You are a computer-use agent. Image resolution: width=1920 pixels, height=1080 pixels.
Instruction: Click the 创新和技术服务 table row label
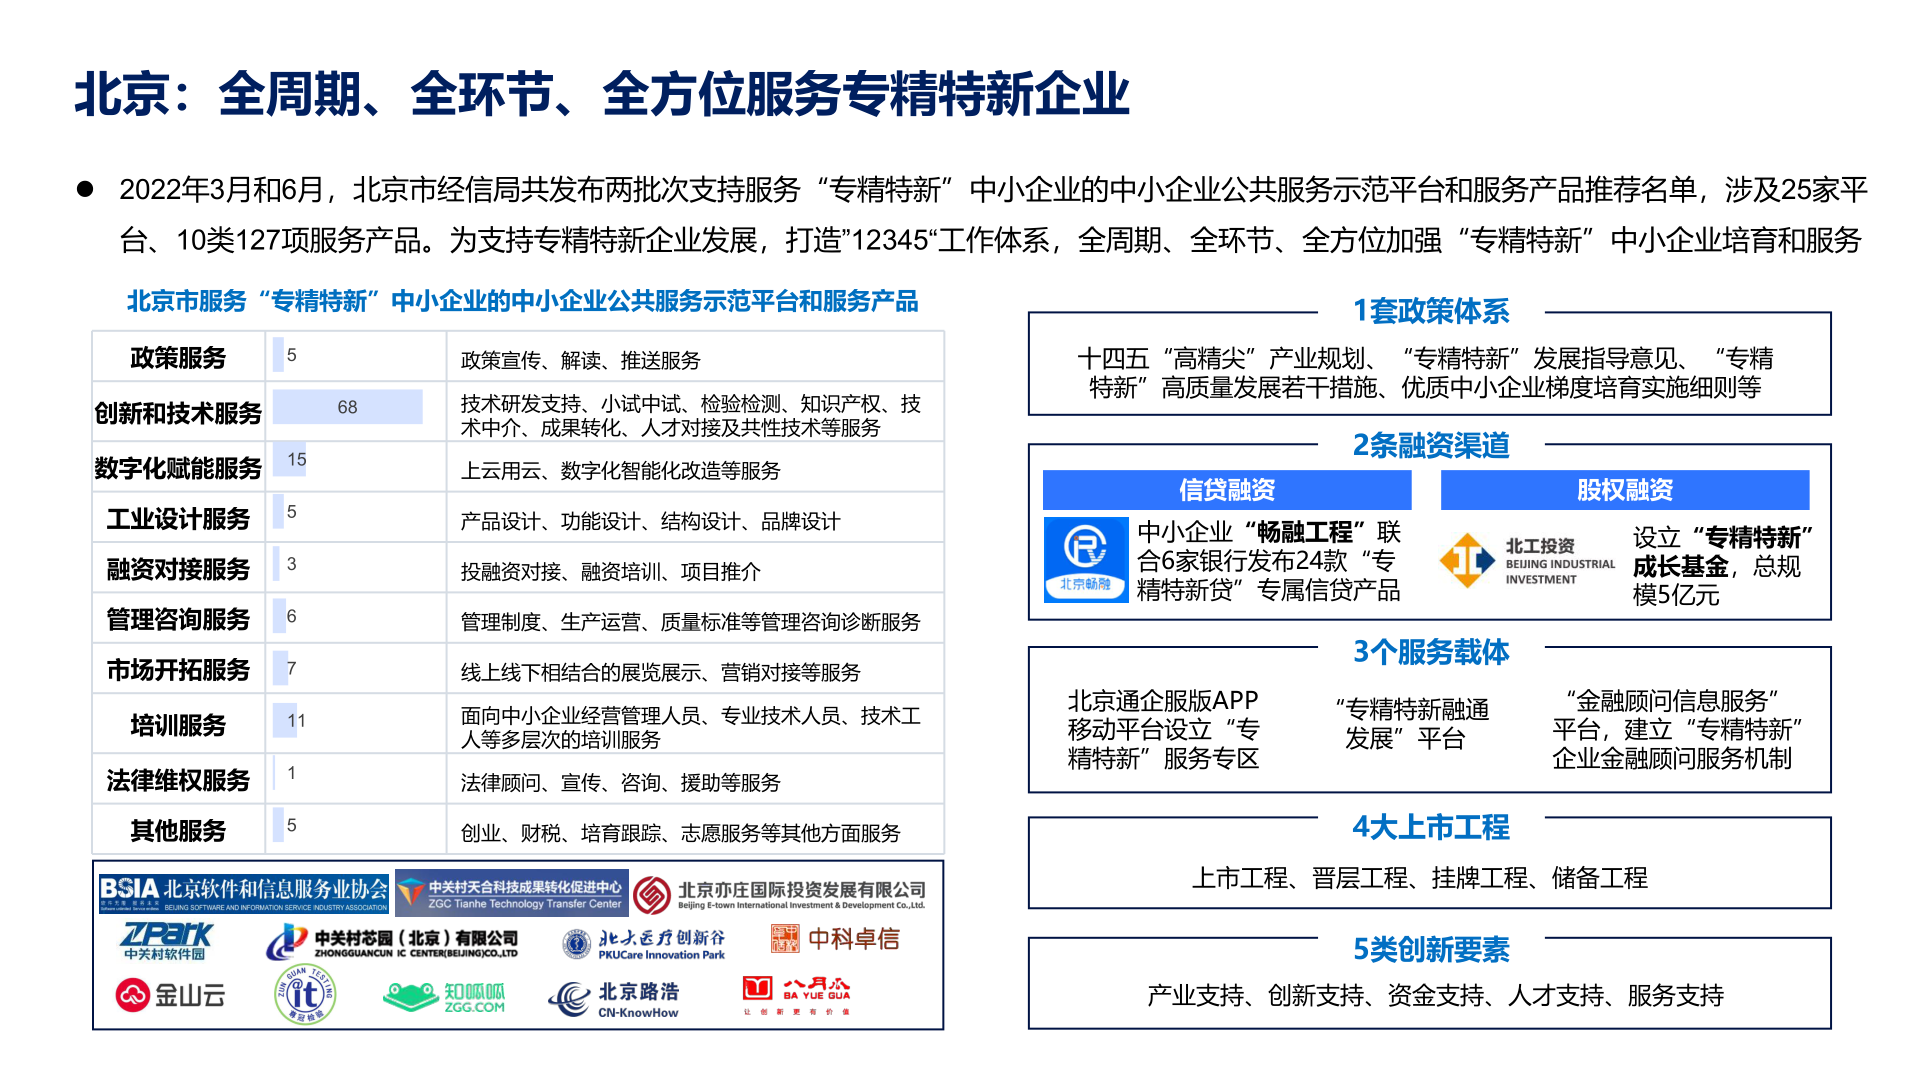pos(178,413)
